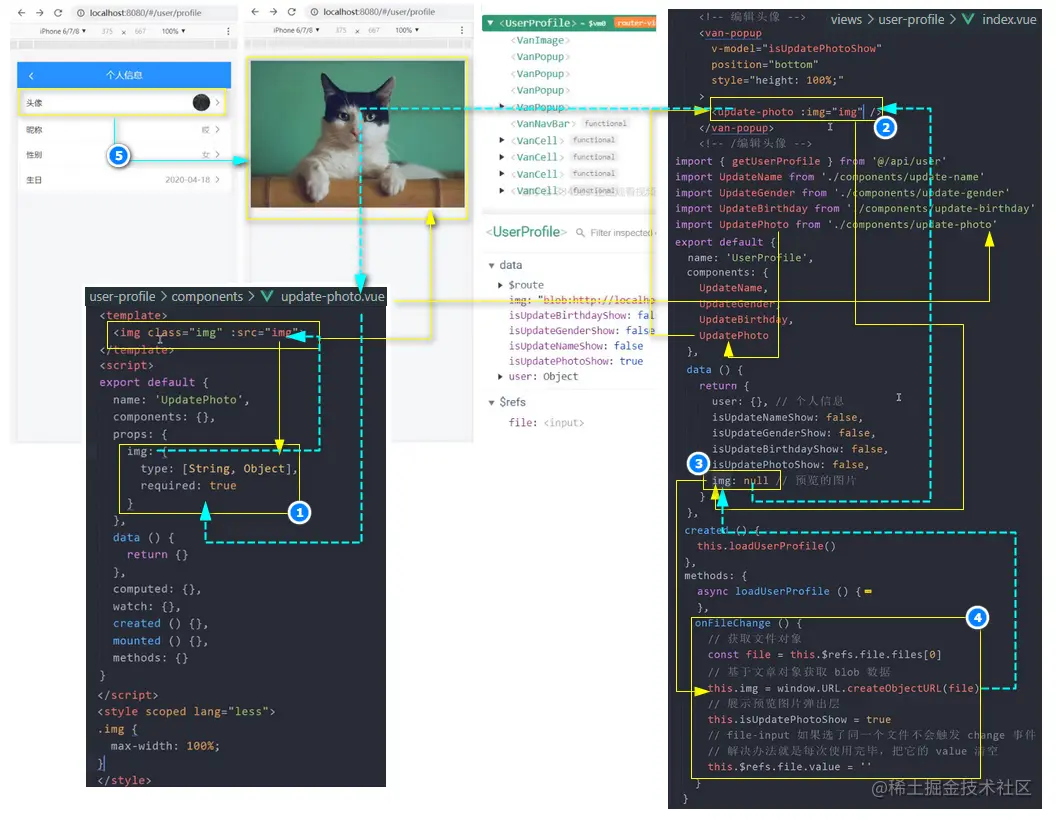Viewport: 1056px width, 822px height.
Task: Collapse the data section in Vue inspector
Action: [492, 265]
